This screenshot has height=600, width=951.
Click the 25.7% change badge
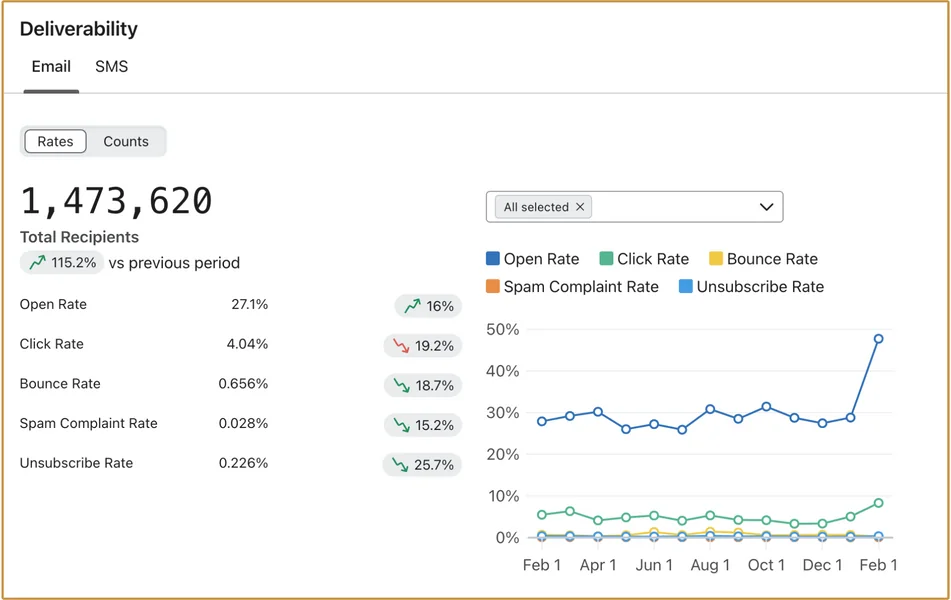pyautogui.click(x=422, y=465)
